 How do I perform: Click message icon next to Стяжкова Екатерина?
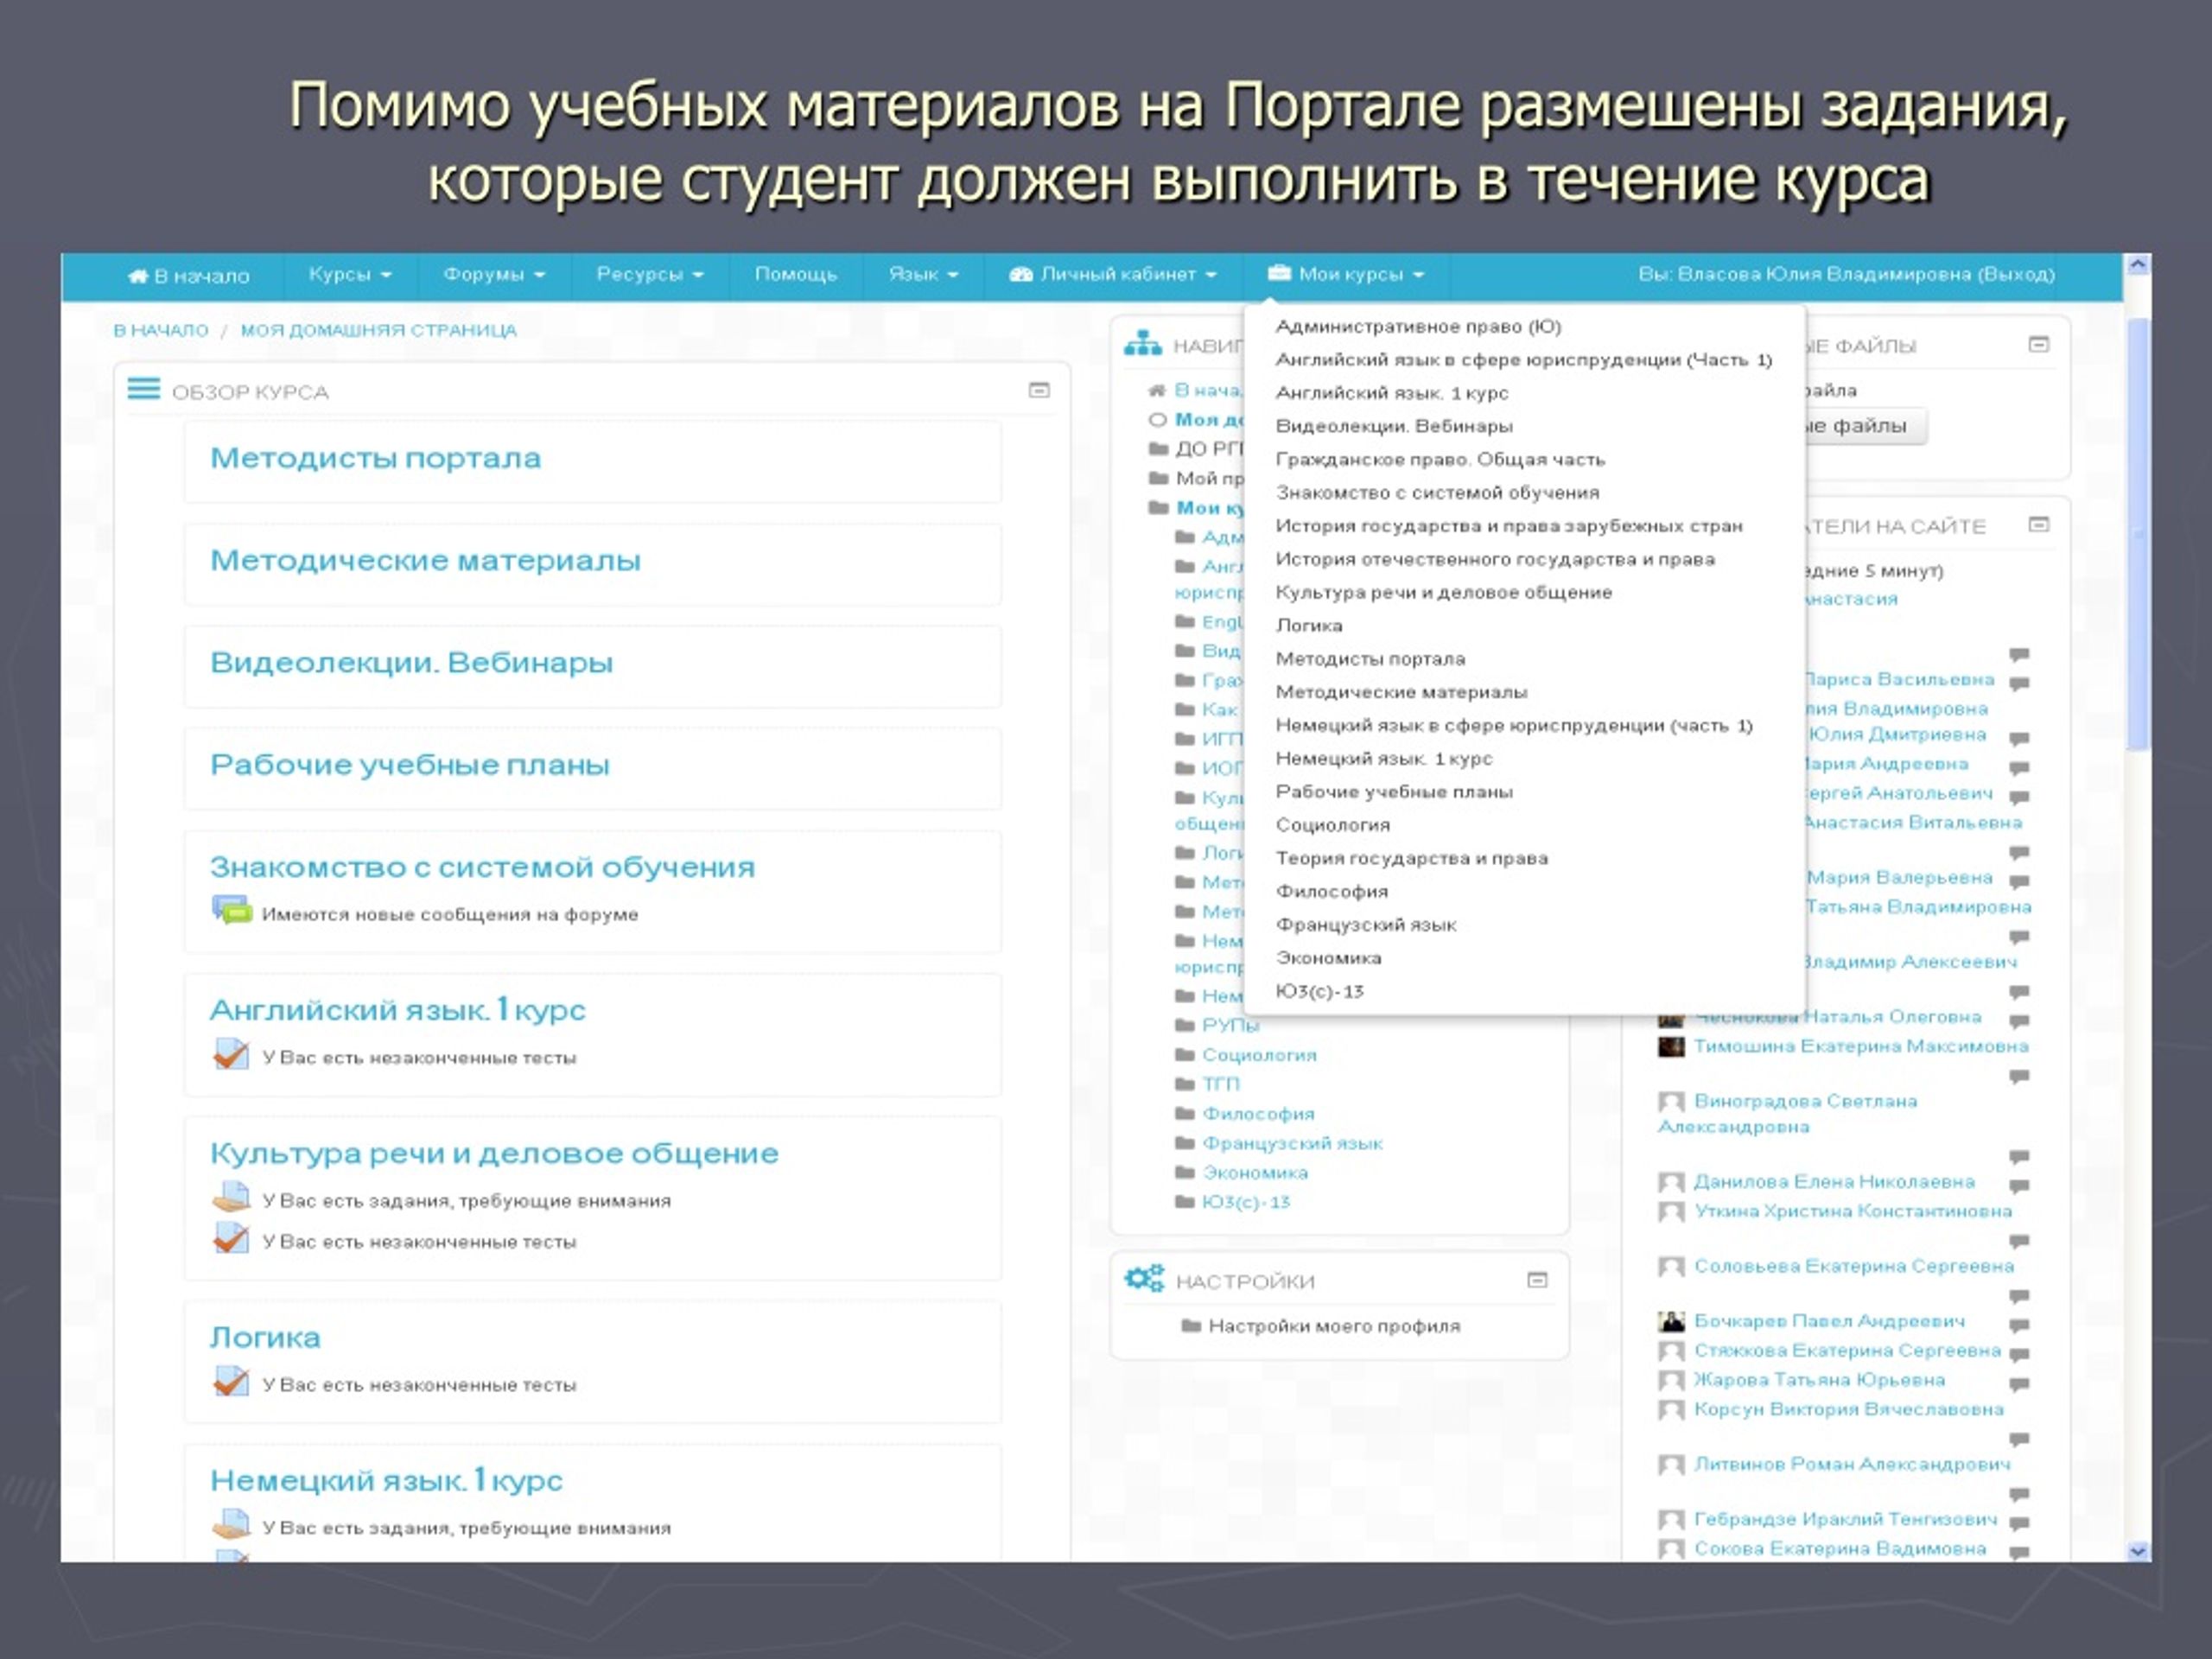tap(2020, 1356)
